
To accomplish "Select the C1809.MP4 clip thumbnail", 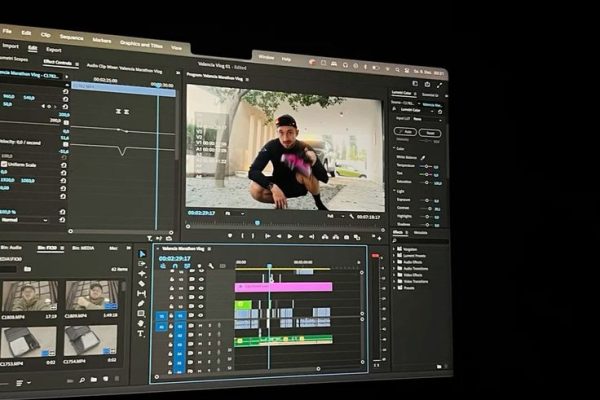I will [92, 295].
